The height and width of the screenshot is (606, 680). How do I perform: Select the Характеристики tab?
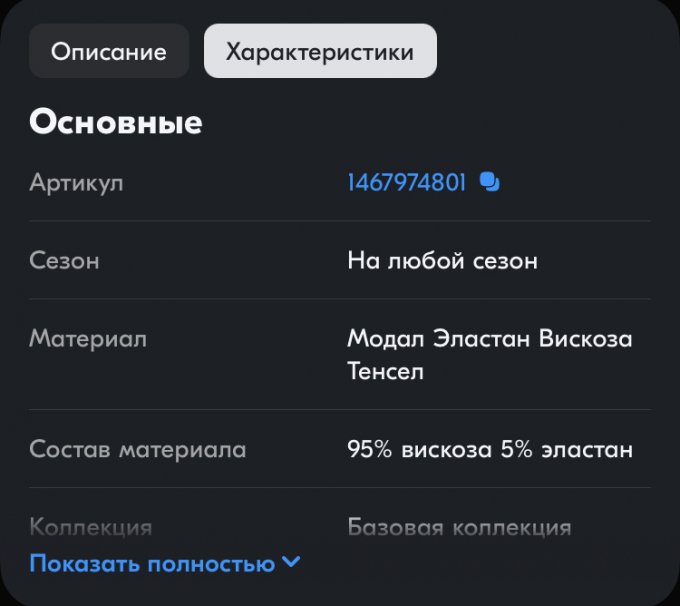pyautogui.click(x=320, y=52)
